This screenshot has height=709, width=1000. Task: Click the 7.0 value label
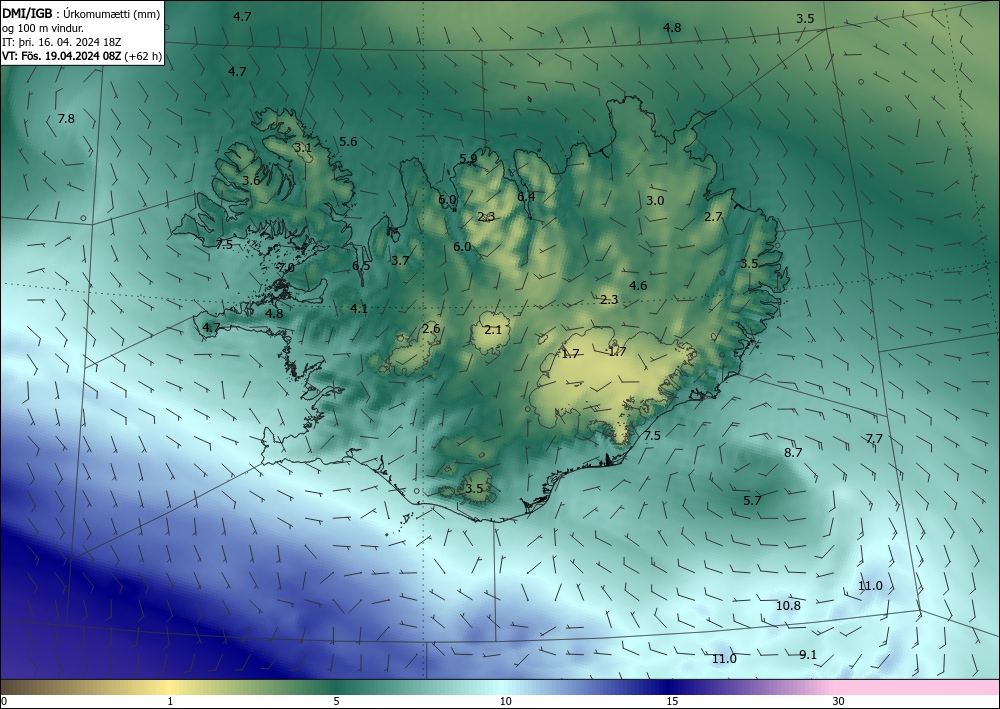(x=286, y=268)
